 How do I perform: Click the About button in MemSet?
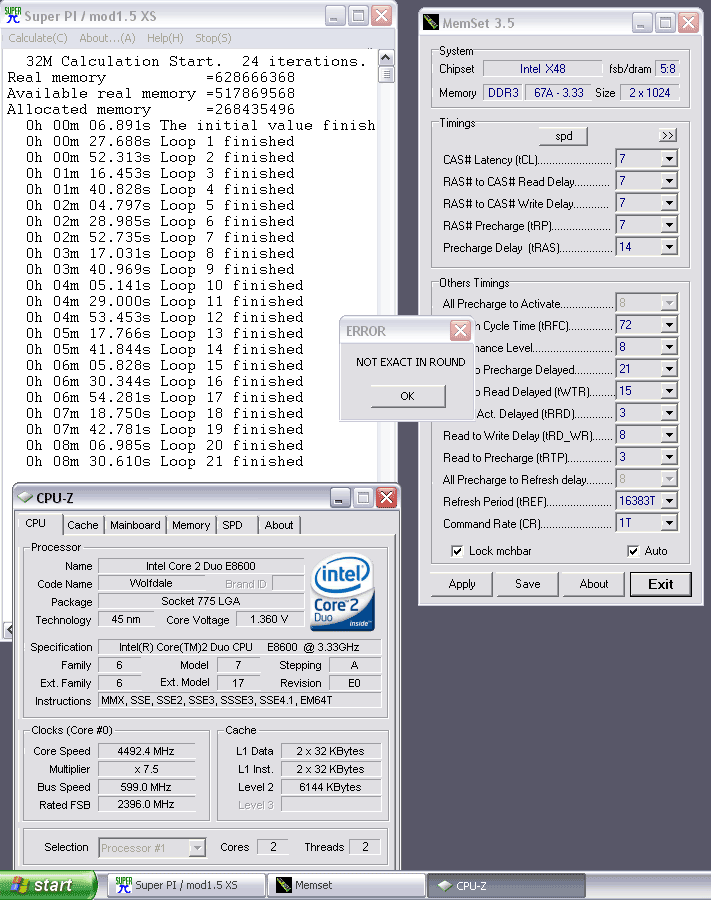click(x=593, y=584)
